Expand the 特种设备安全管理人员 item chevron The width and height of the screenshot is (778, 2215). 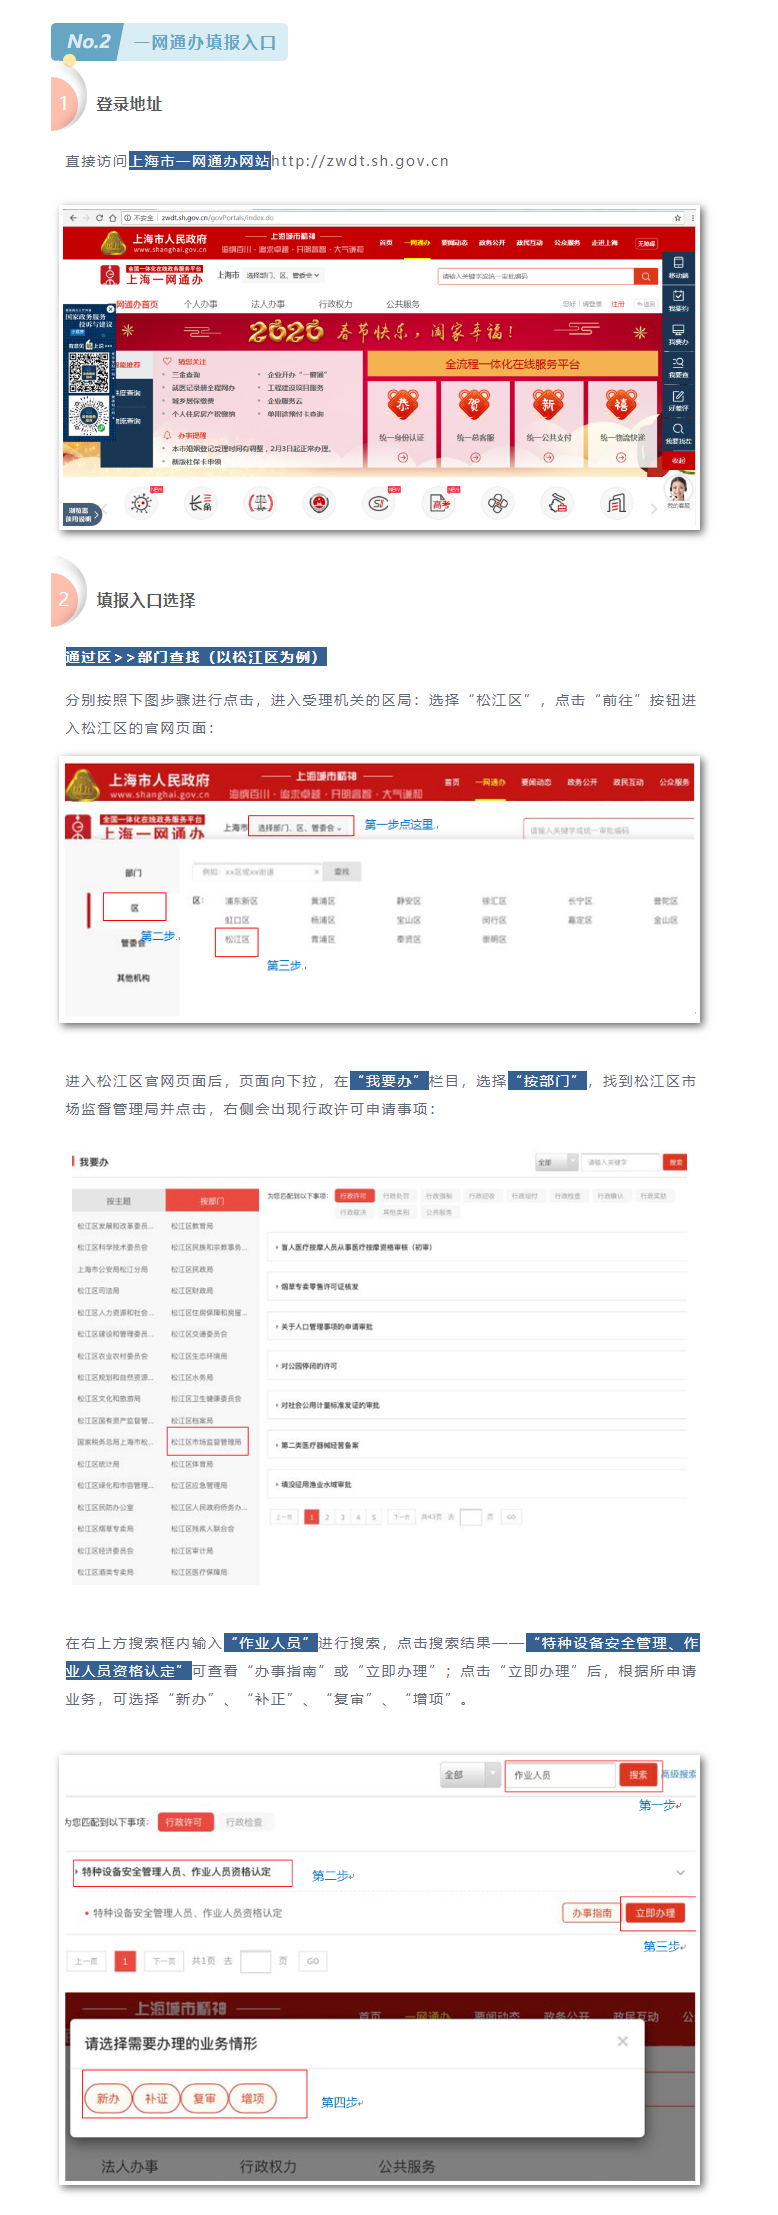680,1872
